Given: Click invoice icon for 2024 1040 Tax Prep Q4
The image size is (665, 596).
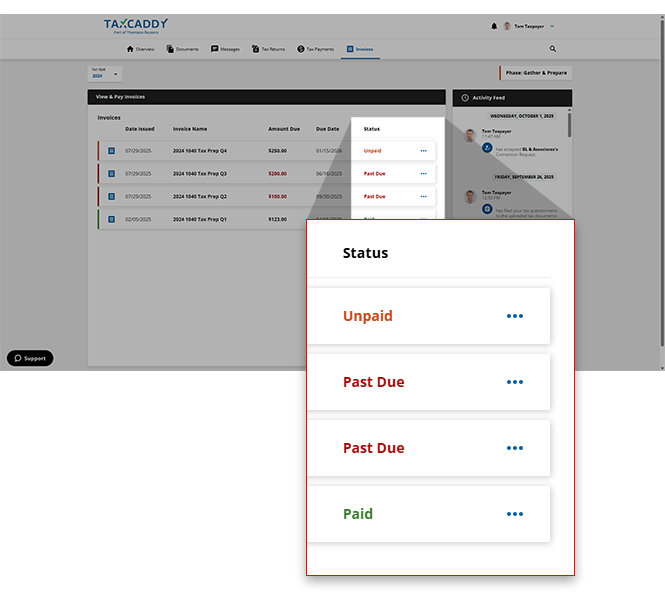Looking at the screenshot, I should point(111,151).
